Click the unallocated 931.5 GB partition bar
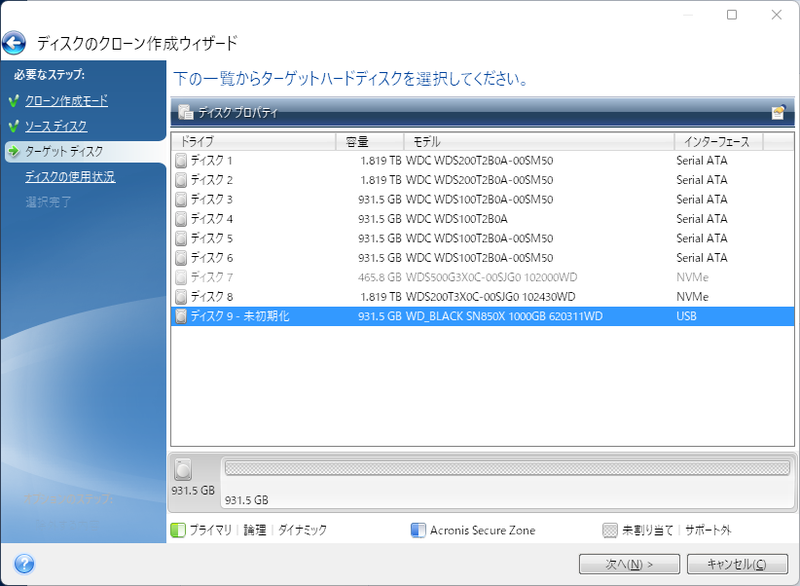Screen dimensions: 800x586 506,468
